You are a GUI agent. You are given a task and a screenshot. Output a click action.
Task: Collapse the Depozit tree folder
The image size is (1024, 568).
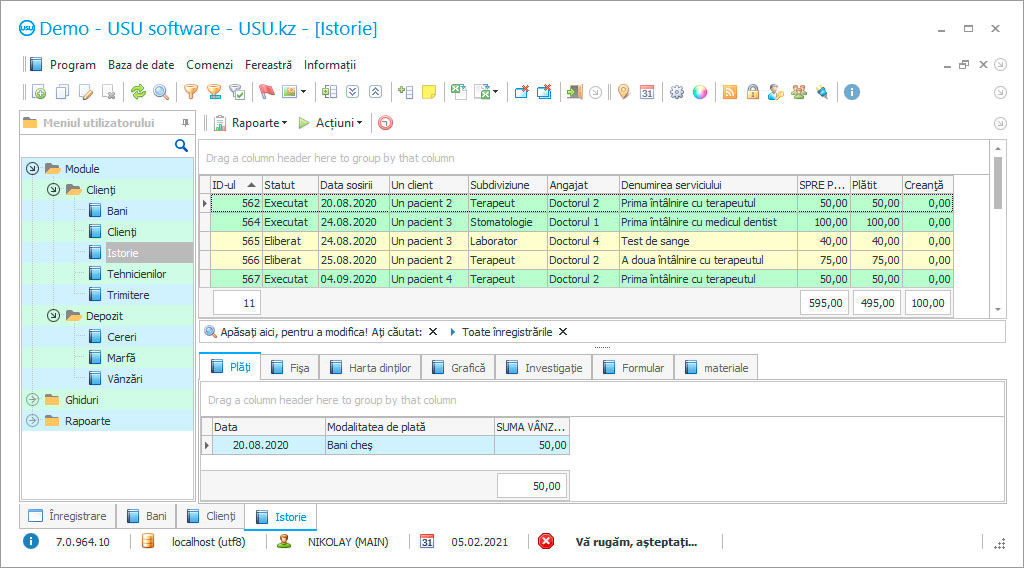pos(53,316)
